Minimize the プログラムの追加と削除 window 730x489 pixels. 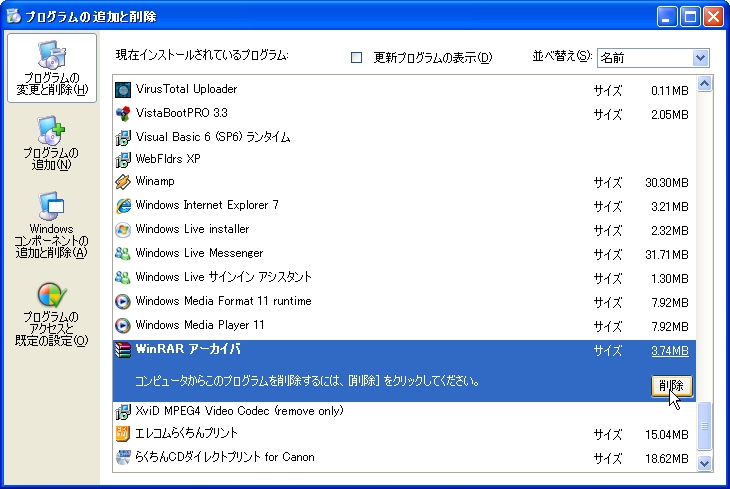pyautogui.click(x=667, y=17)
